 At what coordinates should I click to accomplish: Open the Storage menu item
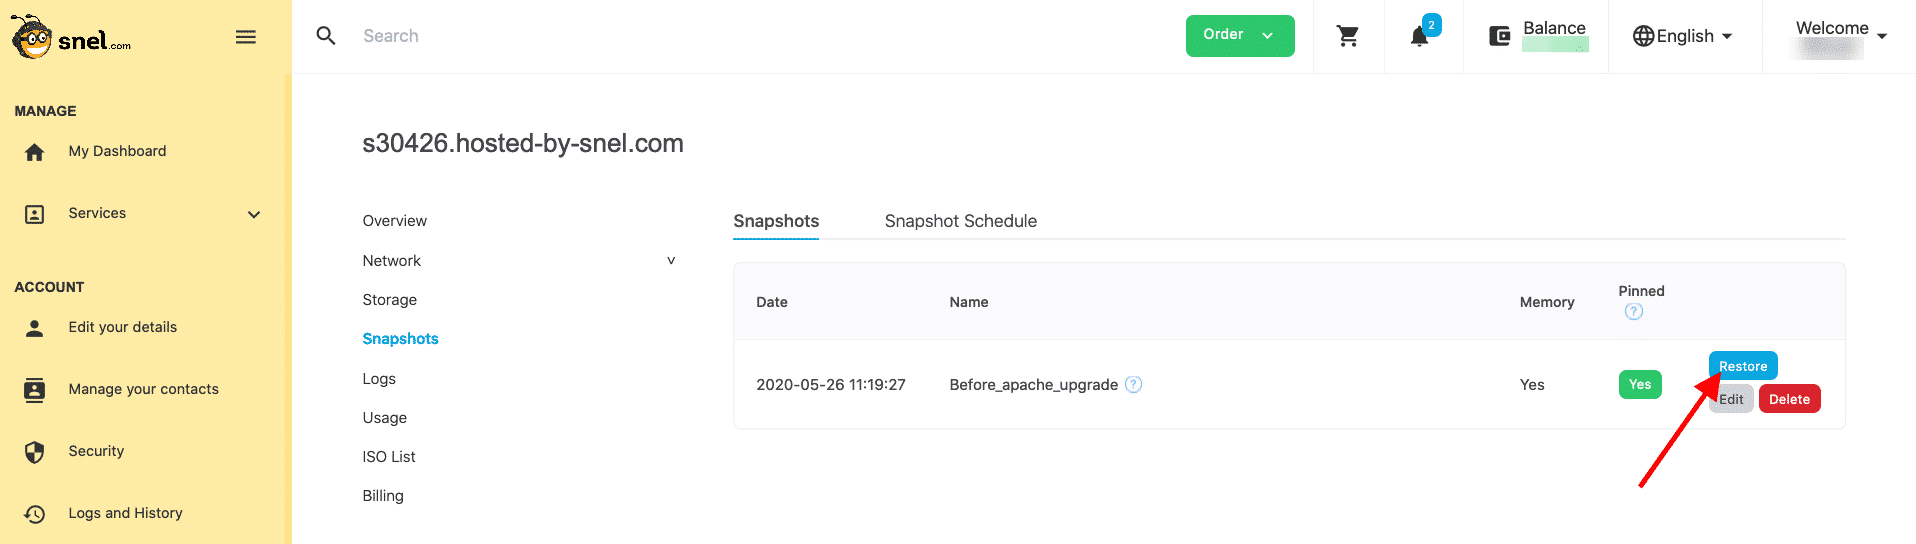coord(389,300)
